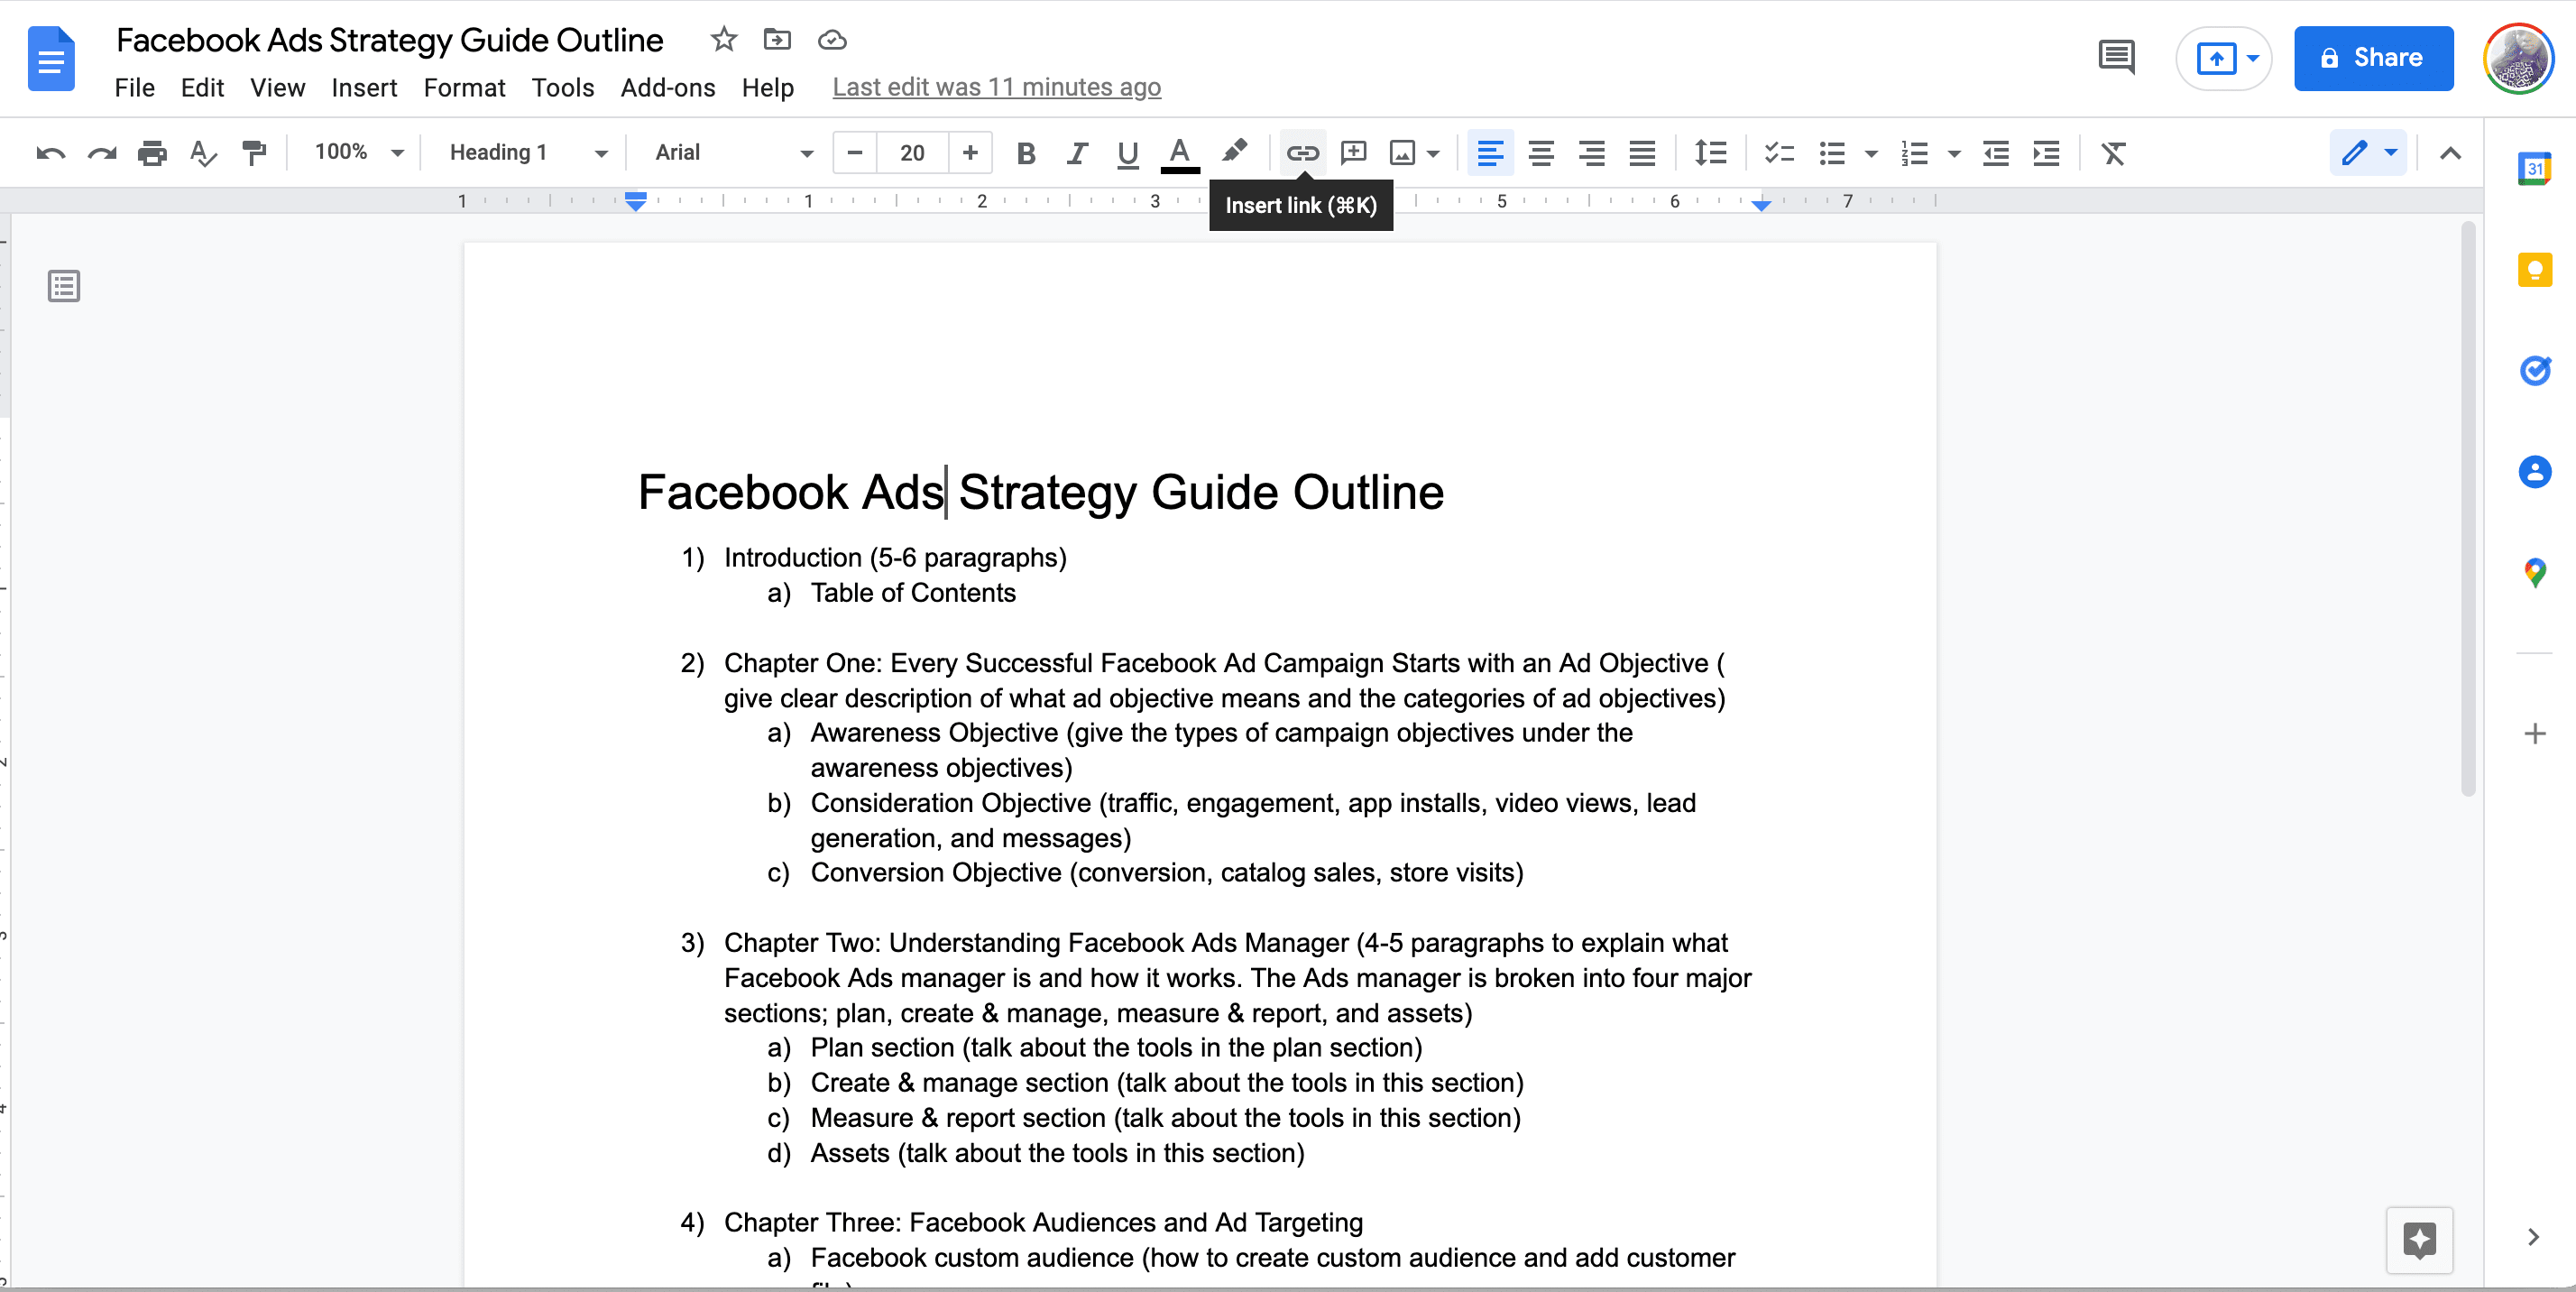
Task: Open the Heading 1 styles dropdown
Action: [x=528, y=152]
